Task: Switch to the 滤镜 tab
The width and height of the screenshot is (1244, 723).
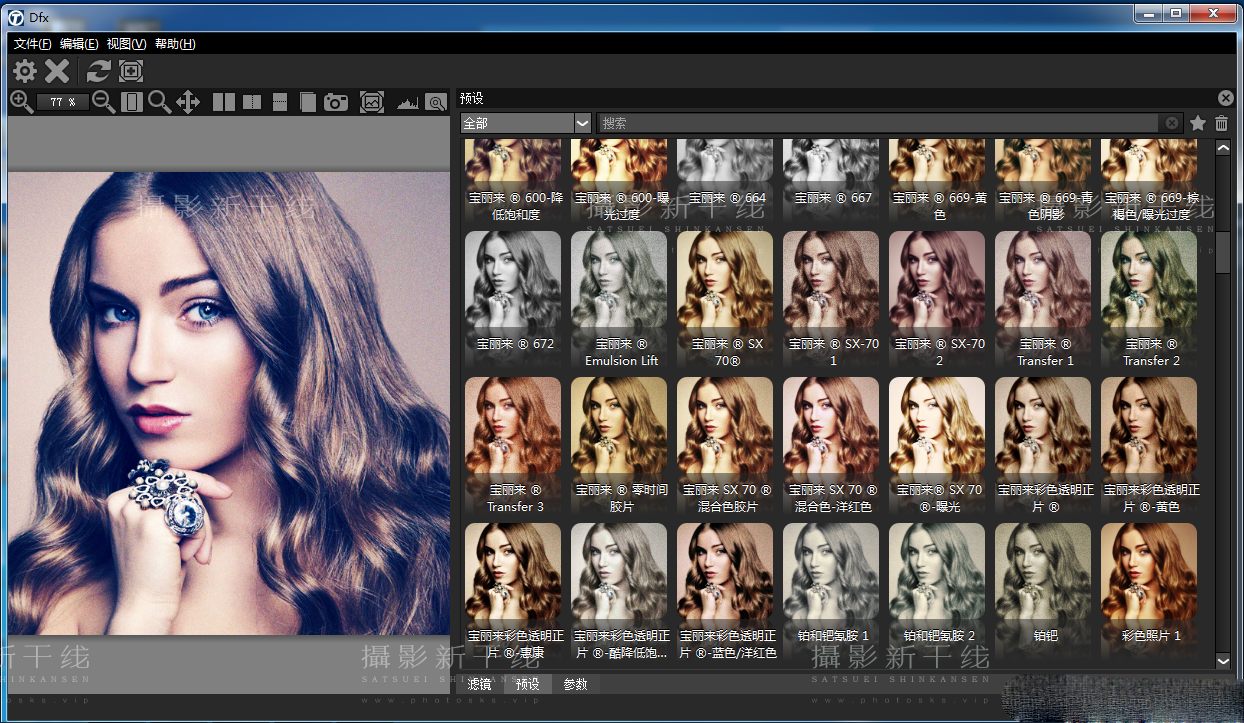Action: coord(480,684)
